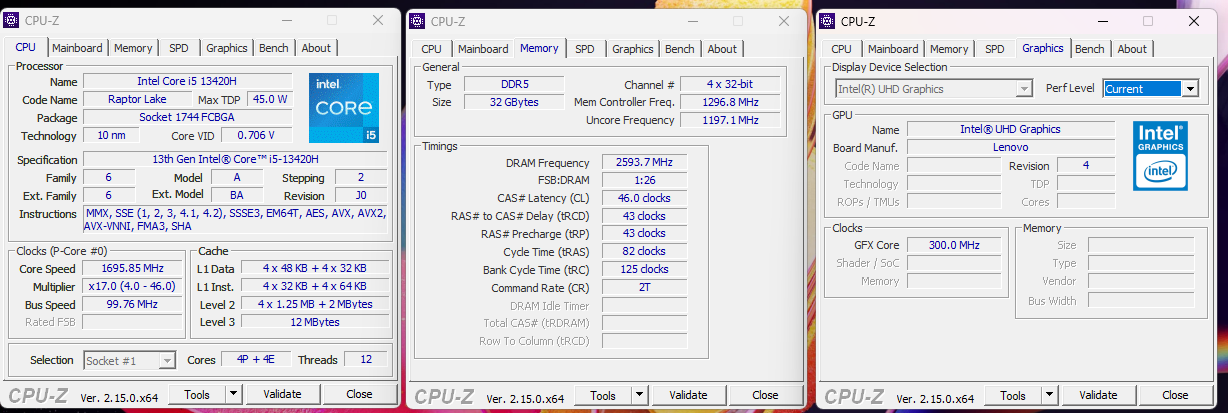The height and width of the screenshot is (413, 1228).
Task: Click the CPU-Z app icon in right window title bar
Action: tap(827, 21)
